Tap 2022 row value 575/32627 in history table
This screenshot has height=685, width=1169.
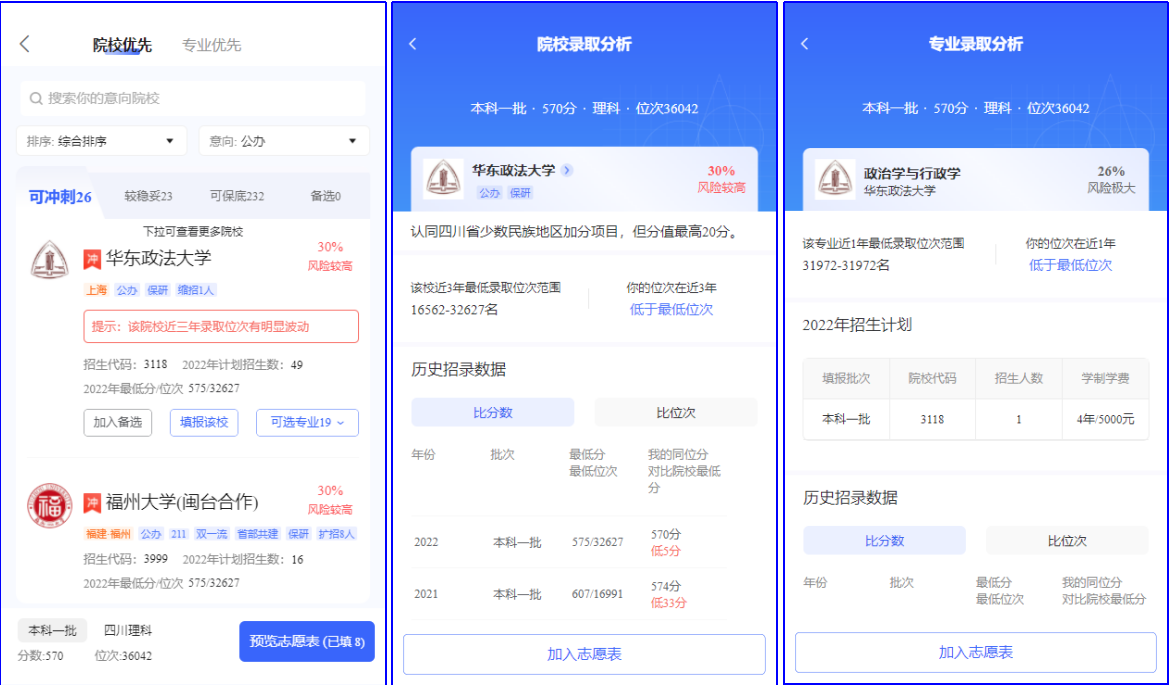(x=598, y=542)
